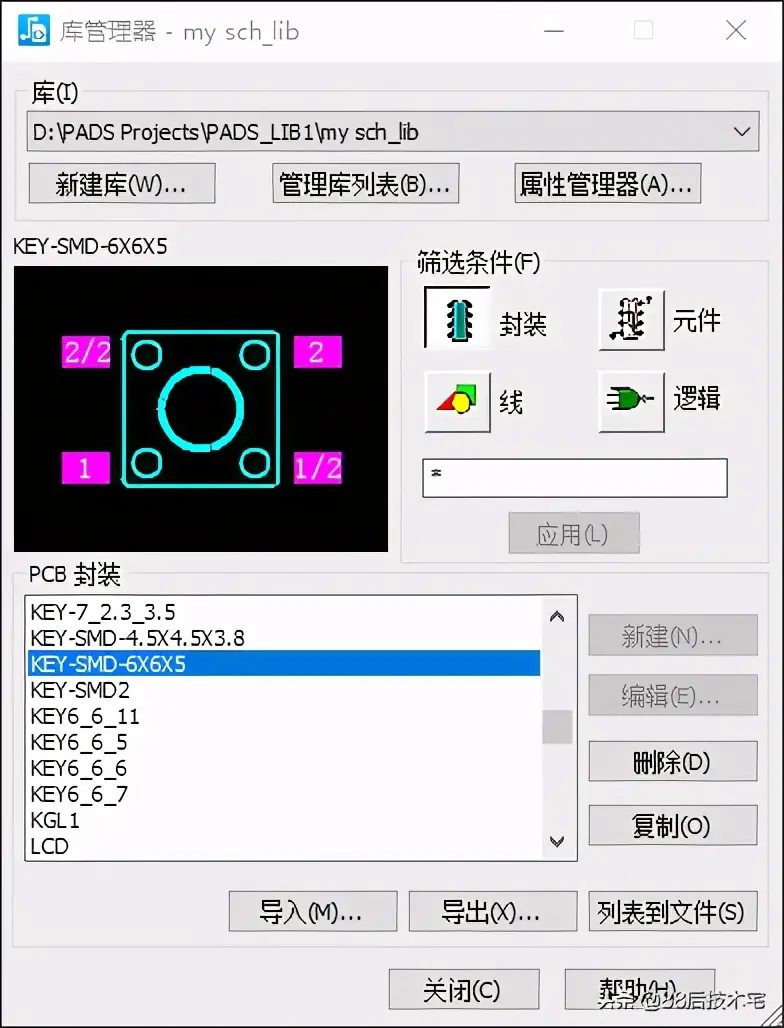Open 管理库列表(B) dialog
This screenshot has height=1028, width=784.
366,184
